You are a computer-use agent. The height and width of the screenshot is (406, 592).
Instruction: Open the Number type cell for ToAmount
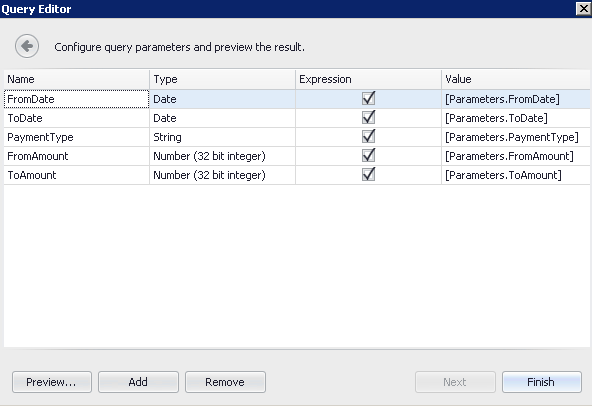[x=222, y=175]
